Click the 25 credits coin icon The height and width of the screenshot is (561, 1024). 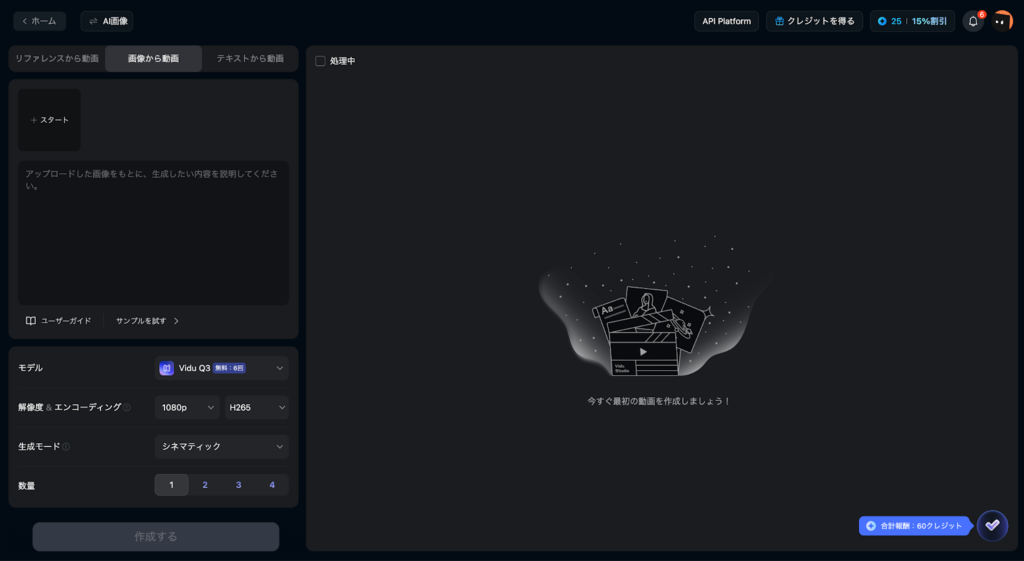882,21
